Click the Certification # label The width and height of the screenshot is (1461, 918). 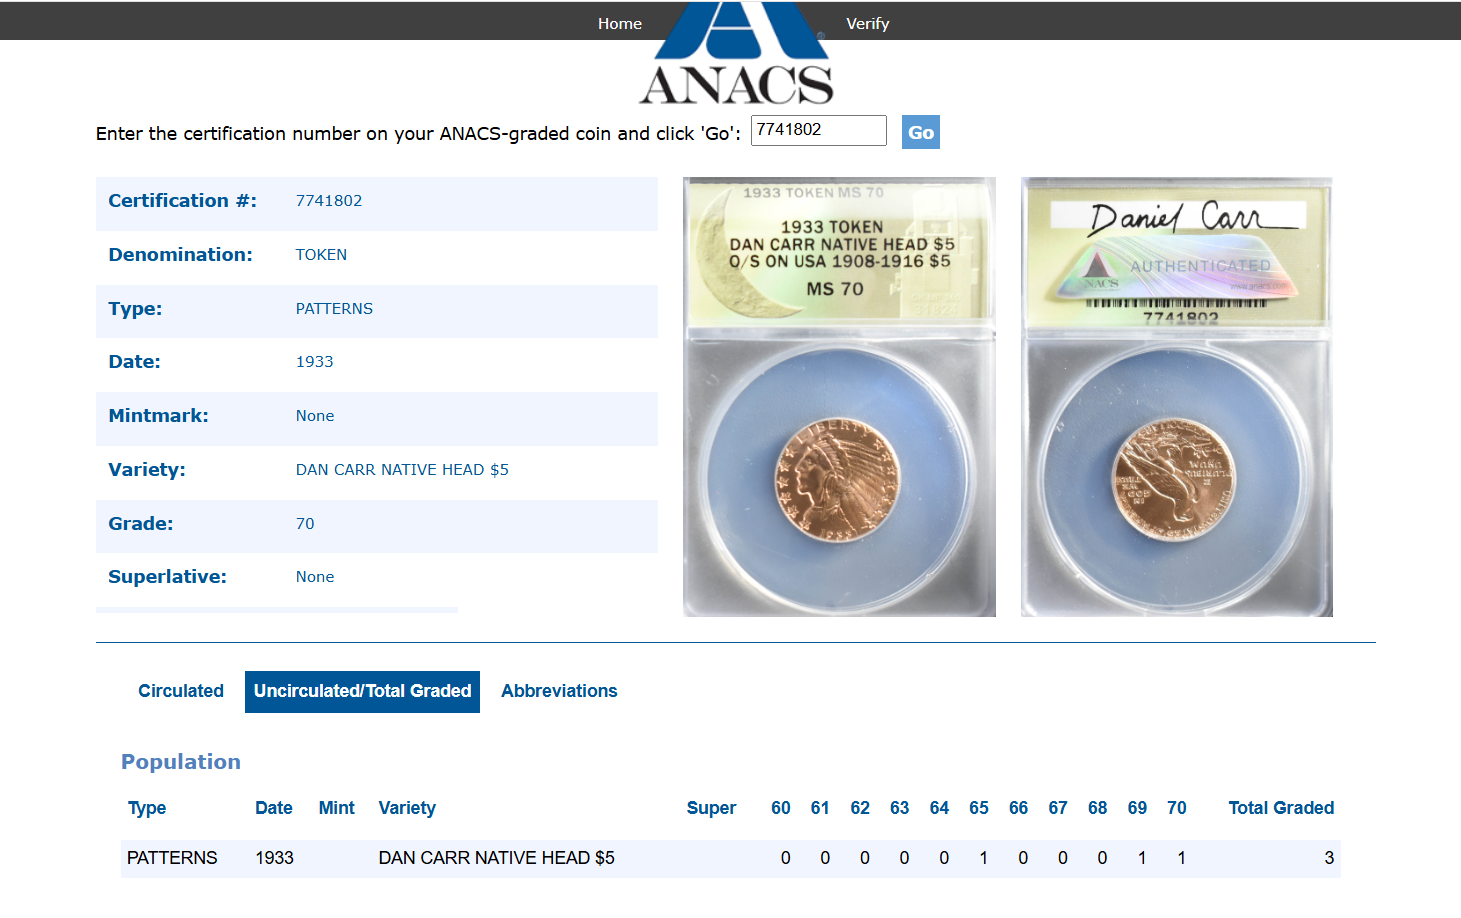pos(182,201)
